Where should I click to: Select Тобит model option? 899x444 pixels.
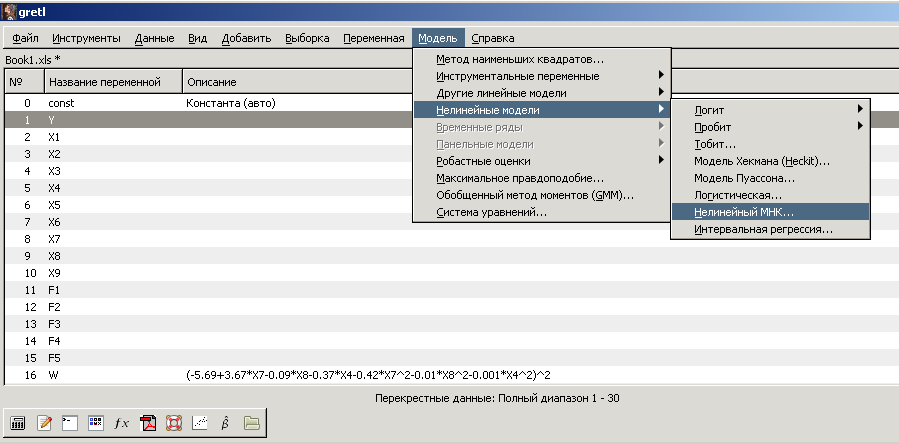click(x=771, y=145)
